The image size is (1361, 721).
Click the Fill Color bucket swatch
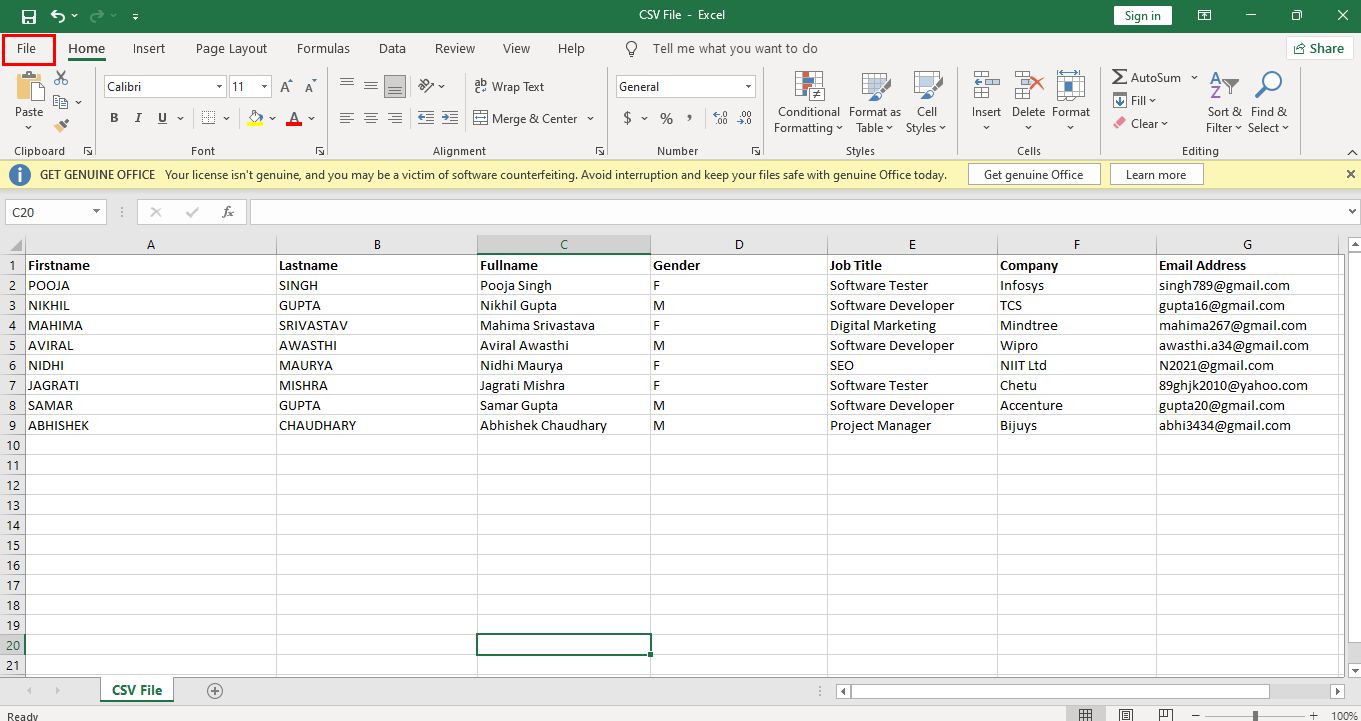[255, 118]
